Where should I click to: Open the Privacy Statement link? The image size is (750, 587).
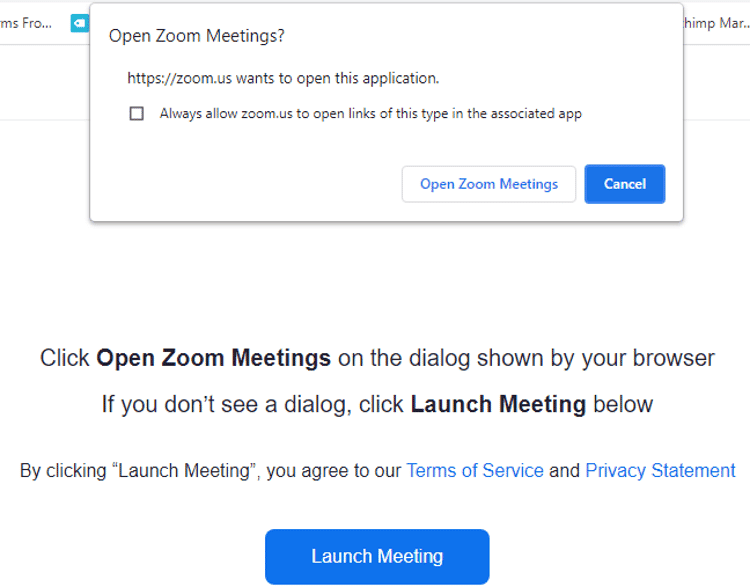[660, 471]
